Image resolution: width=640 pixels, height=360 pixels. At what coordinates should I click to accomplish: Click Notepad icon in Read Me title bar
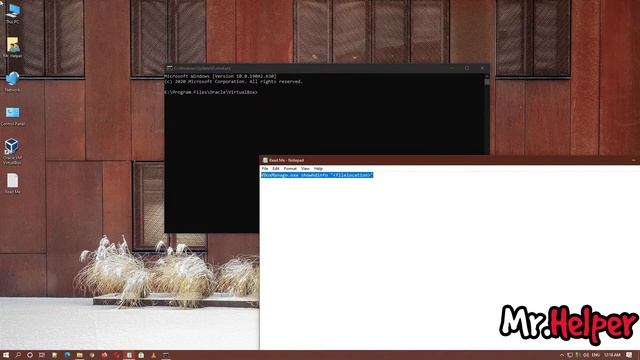[x=265, y=160]
